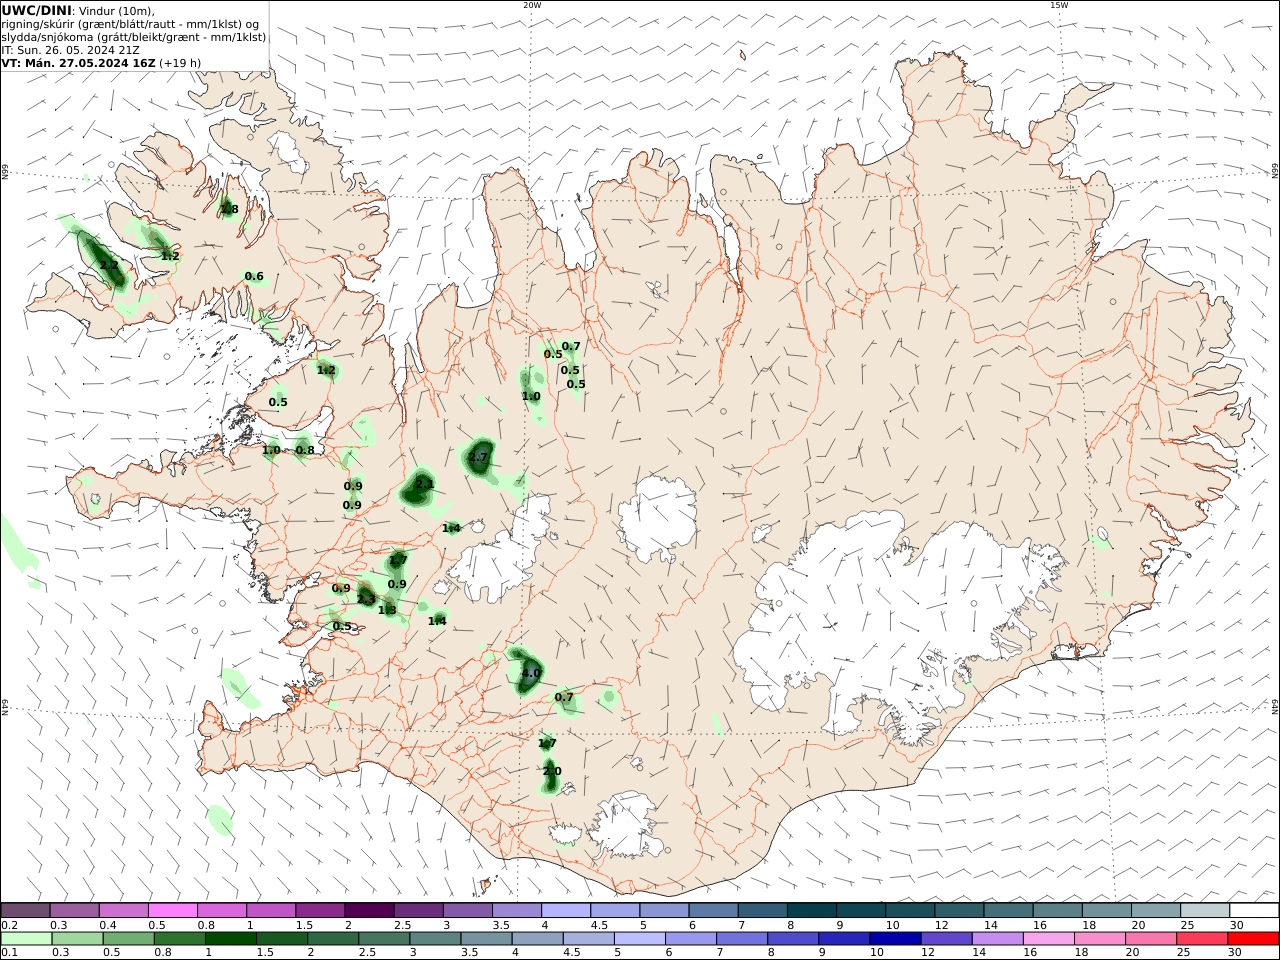Click the 0.1 label under lower legend row
This screenshot has width=1280, height=960.
tap(9, 953)
